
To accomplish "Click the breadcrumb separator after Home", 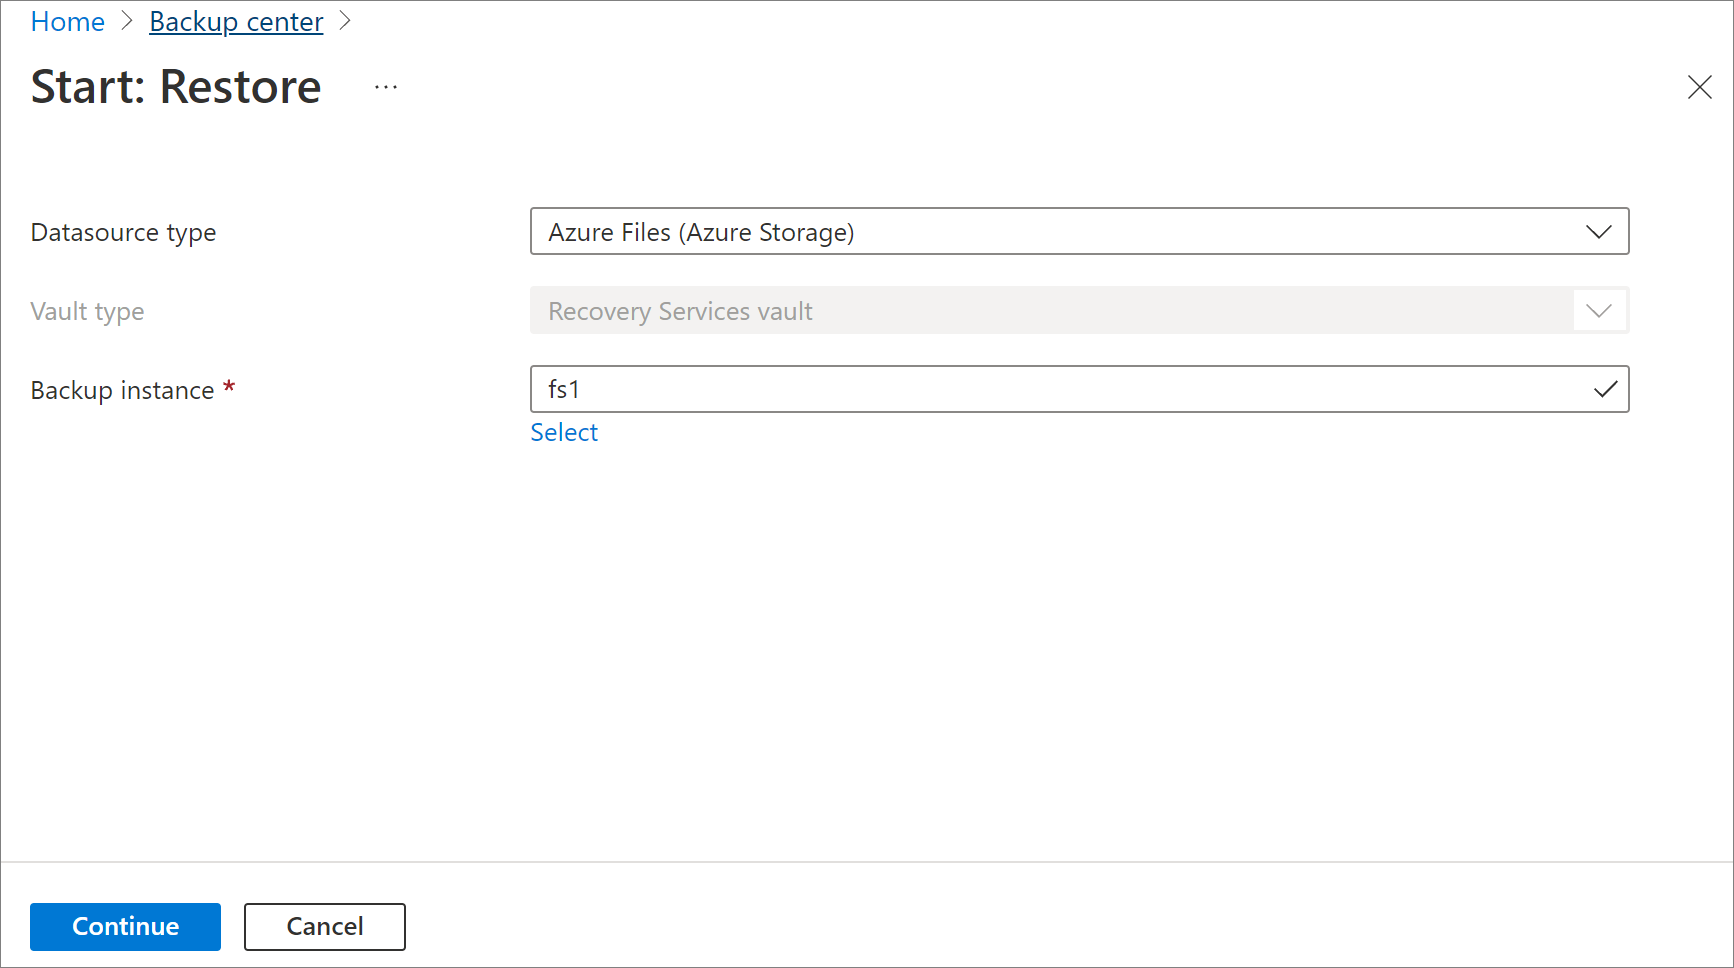I will [127, 21].
